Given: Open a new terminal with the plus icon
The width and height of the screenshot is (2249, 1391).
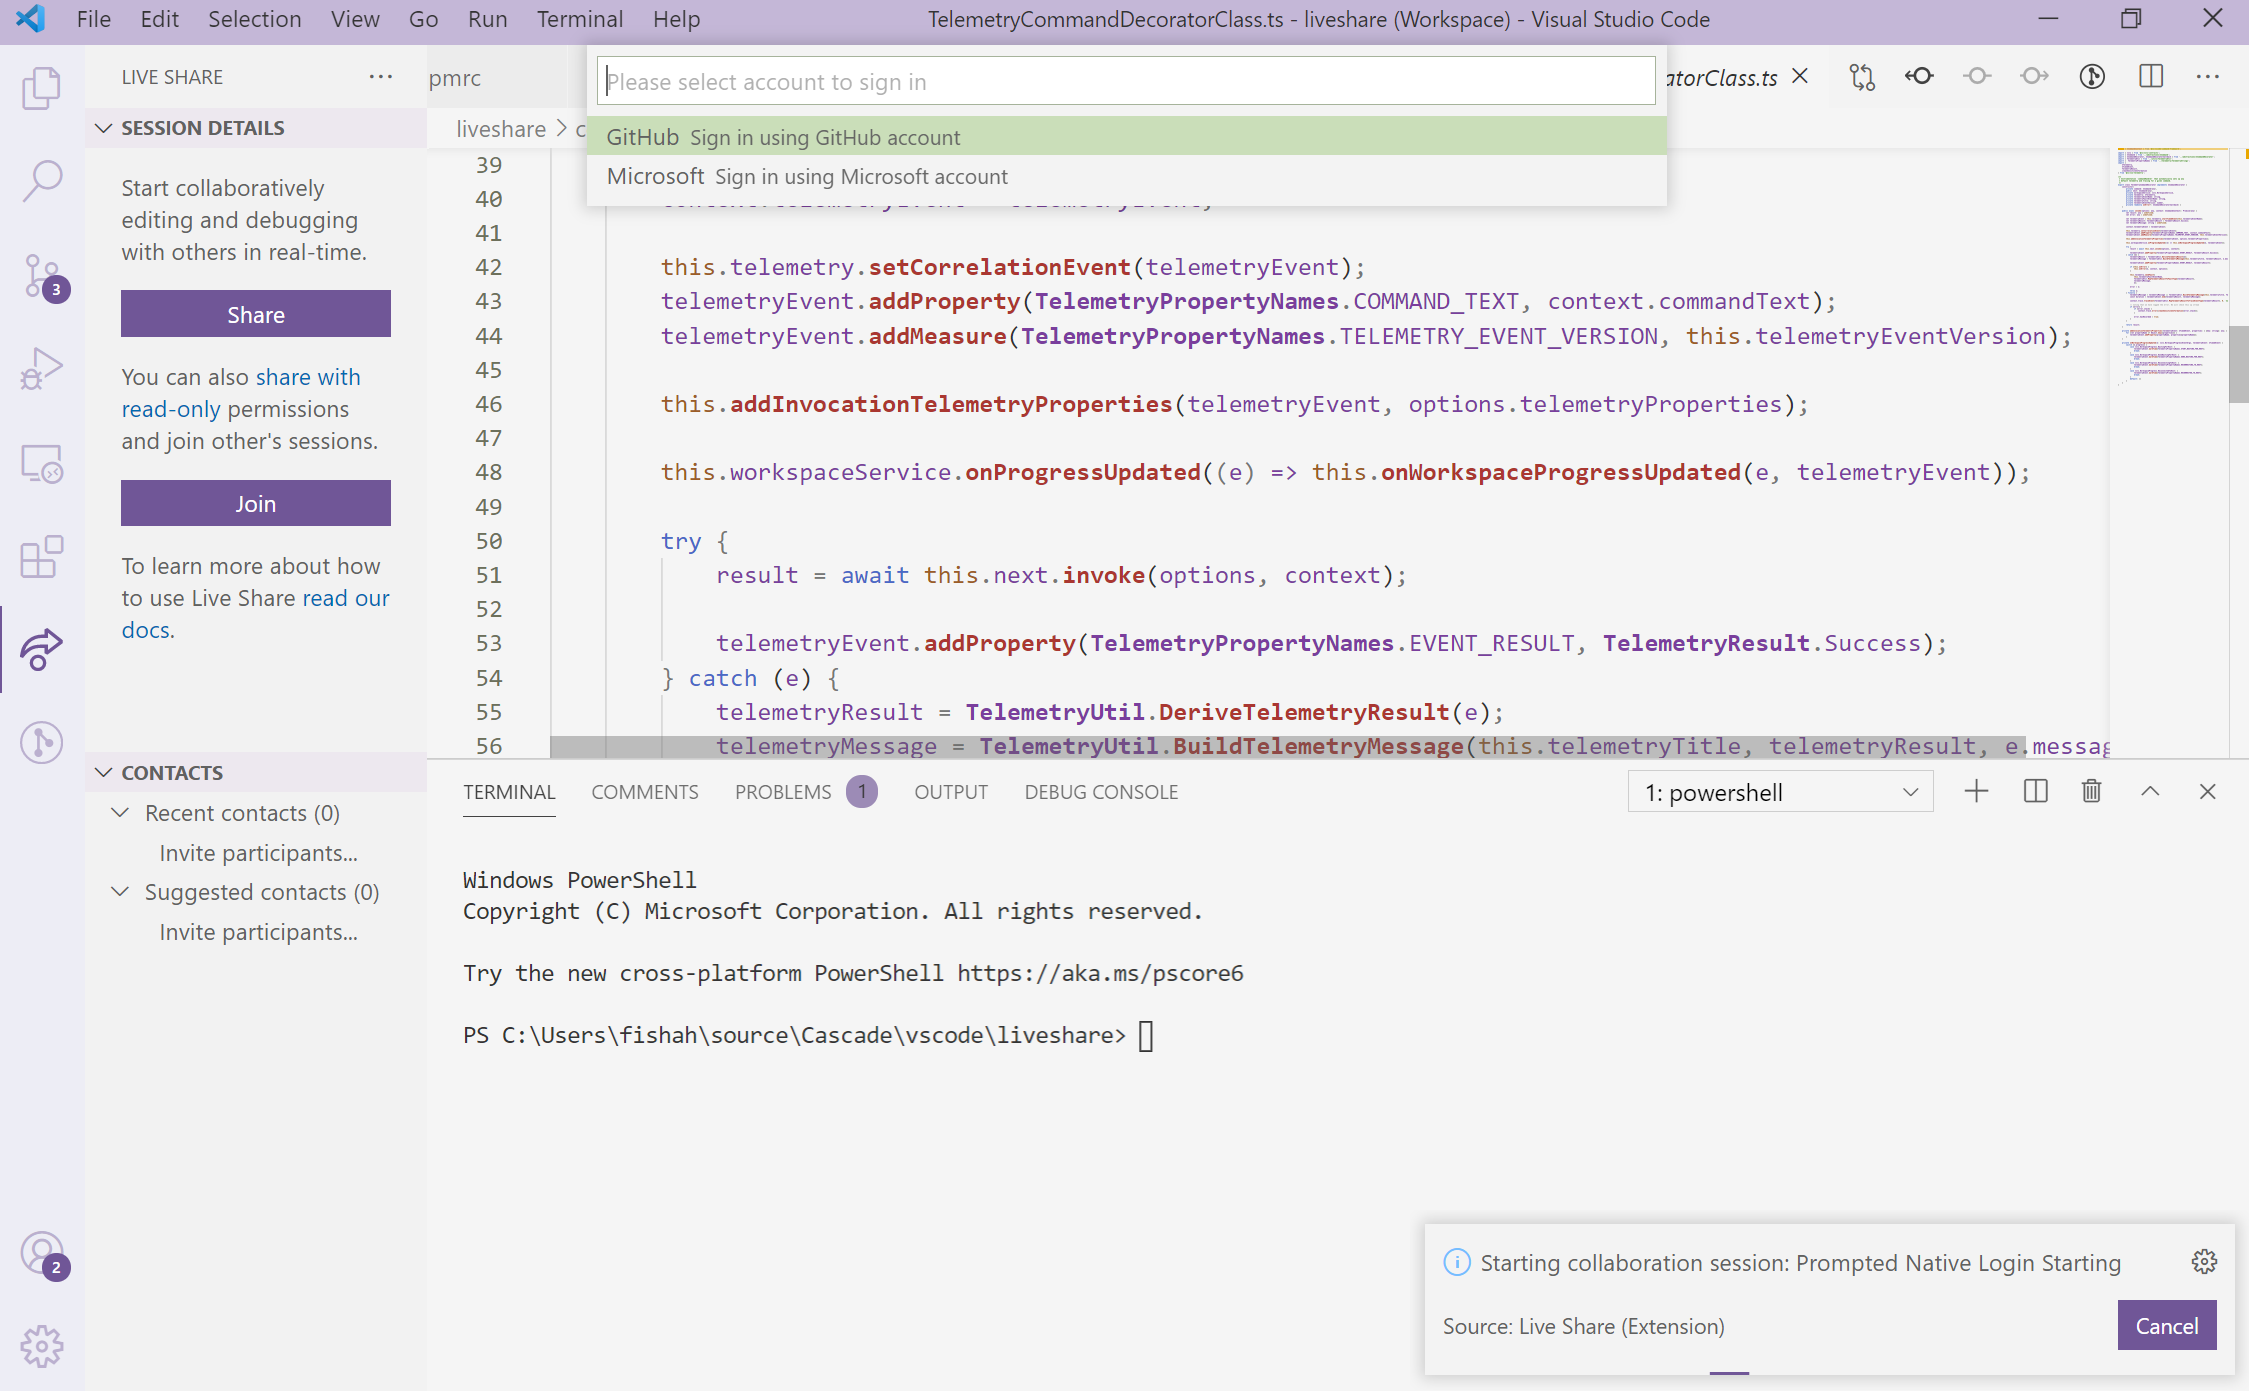Looking at the screenshot, I should coord(1976,791).
